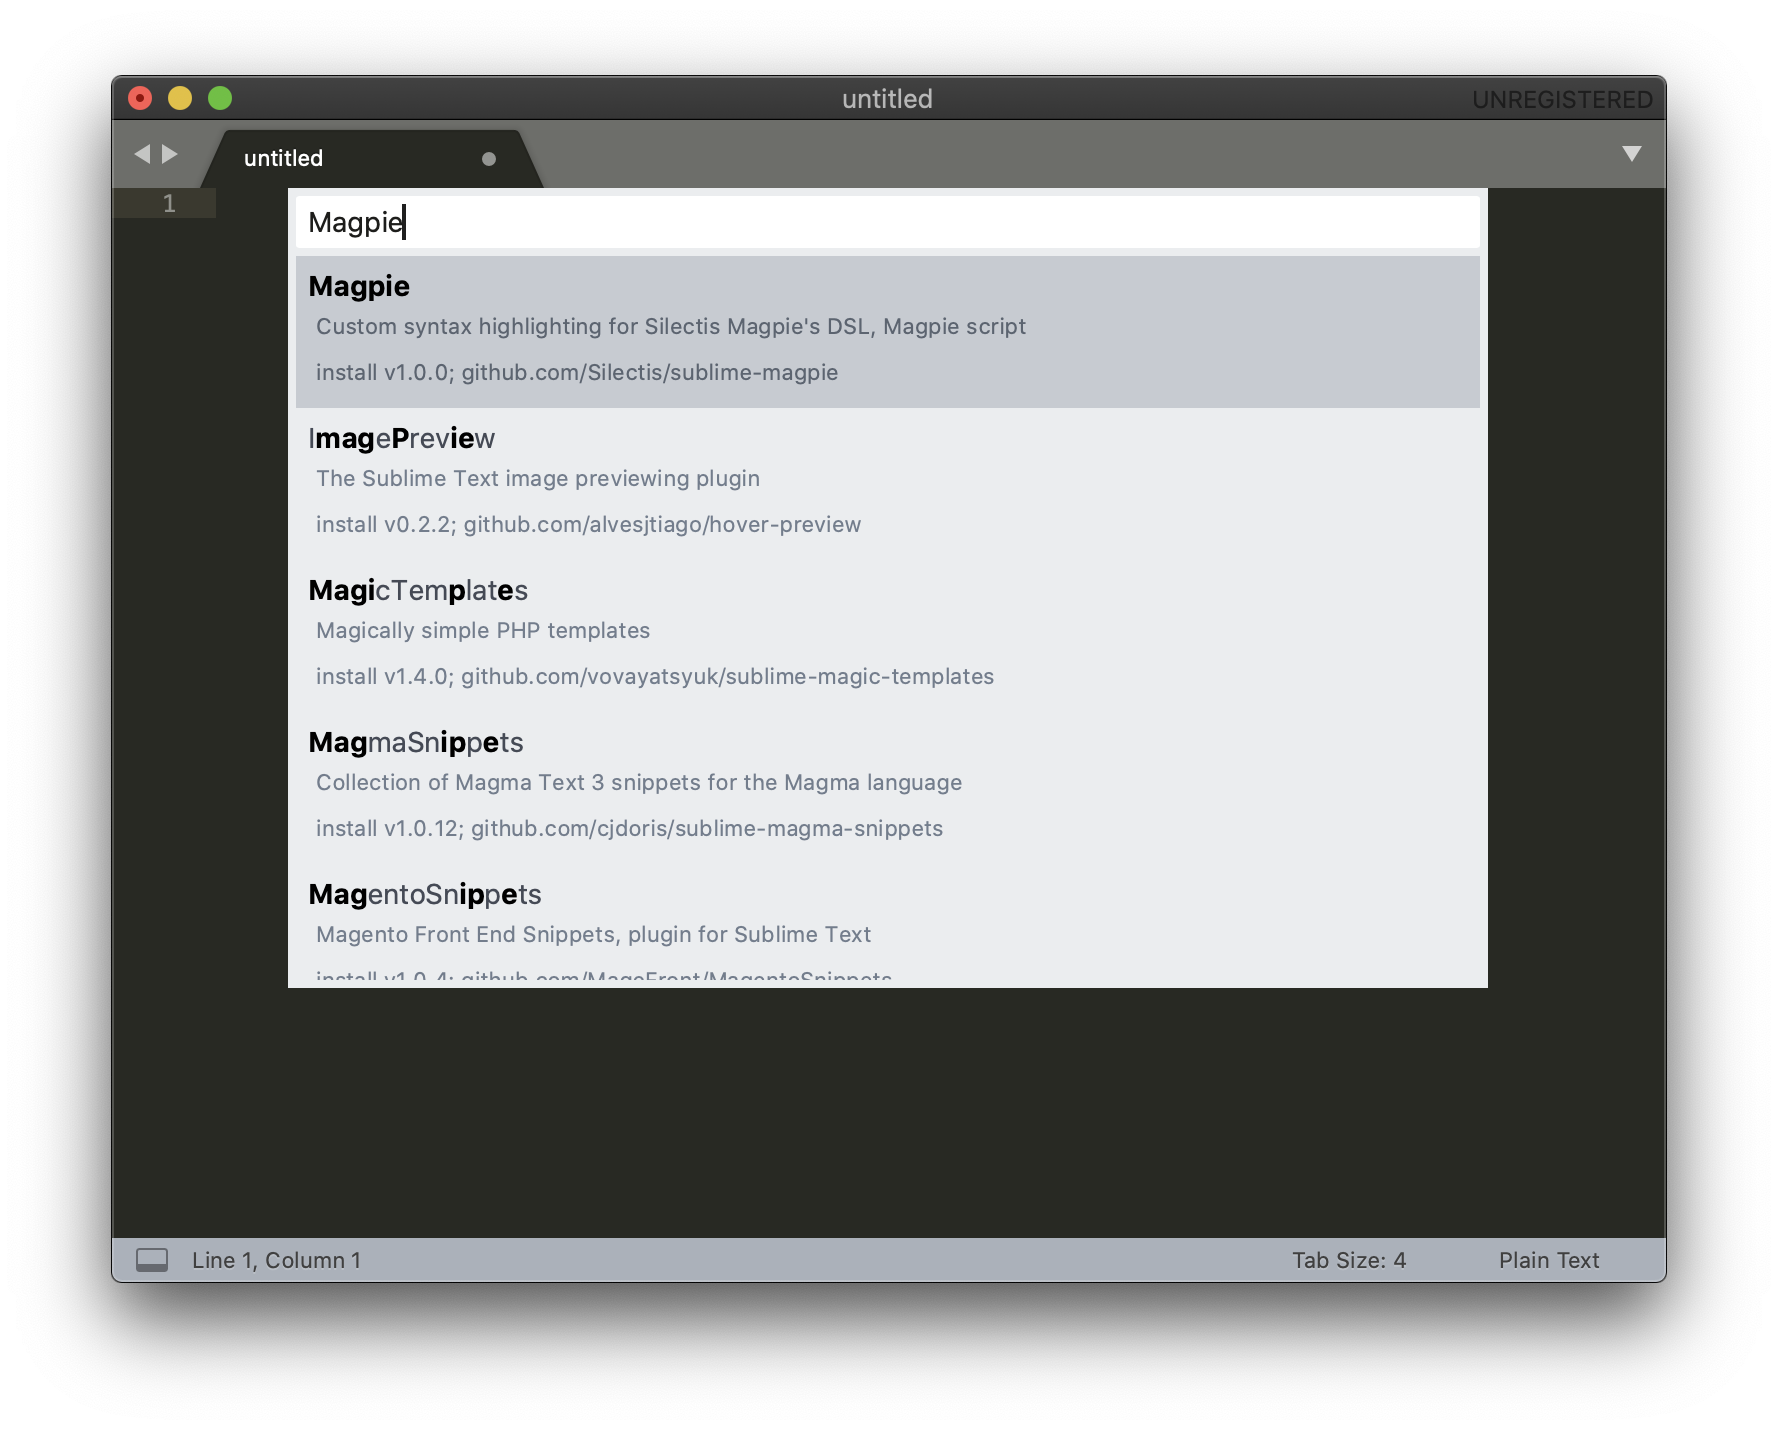Select the untitled tab
This screenshot has height=1430, width=1778.
pos(372,159)
